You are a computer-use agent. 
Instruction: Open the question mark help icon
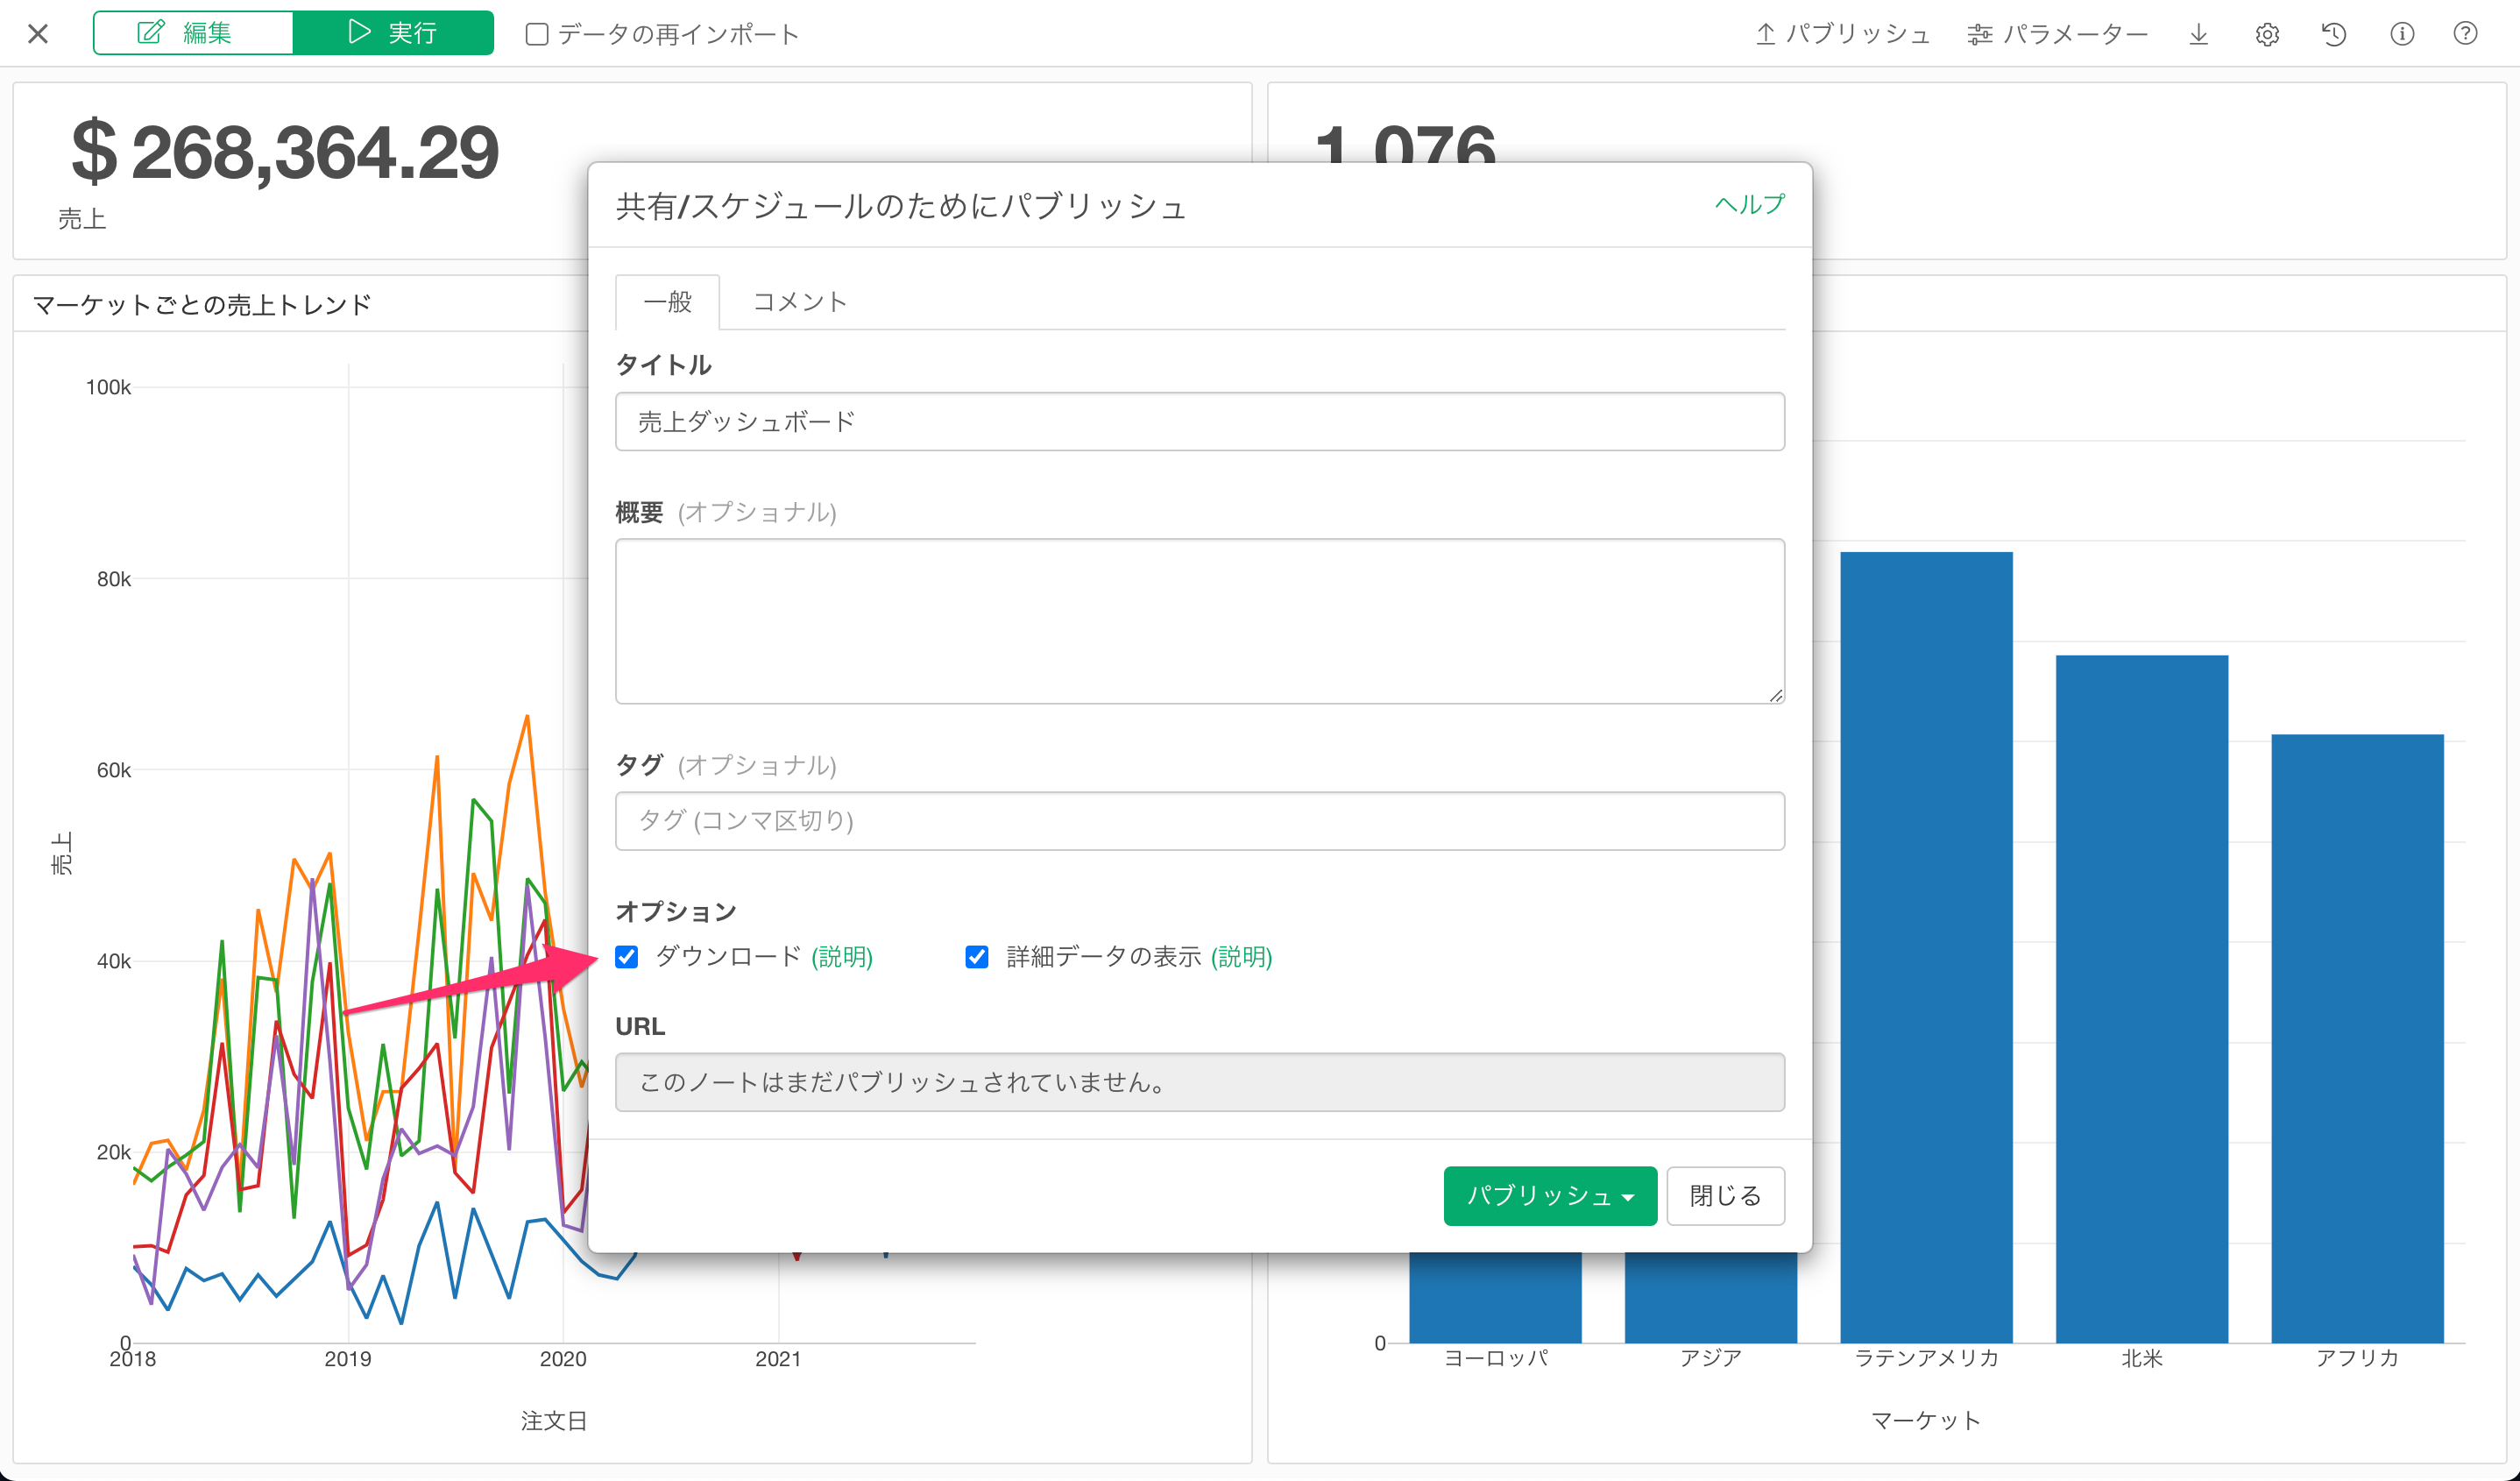coord(2466,35)
